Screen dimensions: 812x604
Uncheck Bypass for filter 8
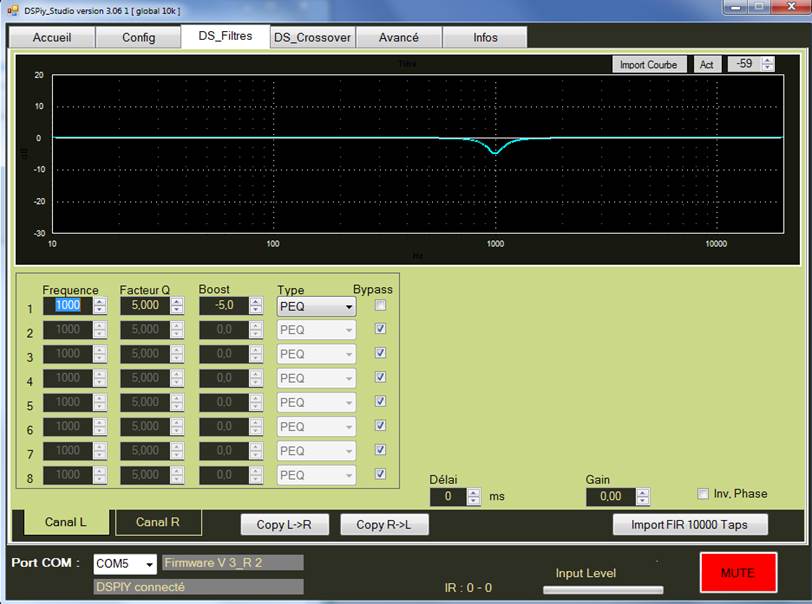click(380, 474)
